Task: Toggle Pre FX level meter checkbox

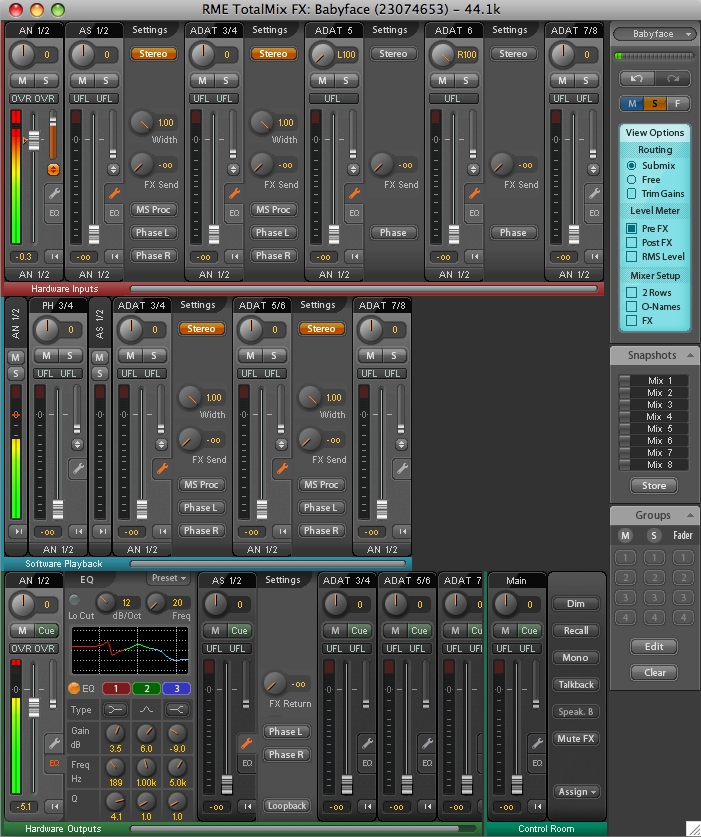Action: click(x=632, y=228)
